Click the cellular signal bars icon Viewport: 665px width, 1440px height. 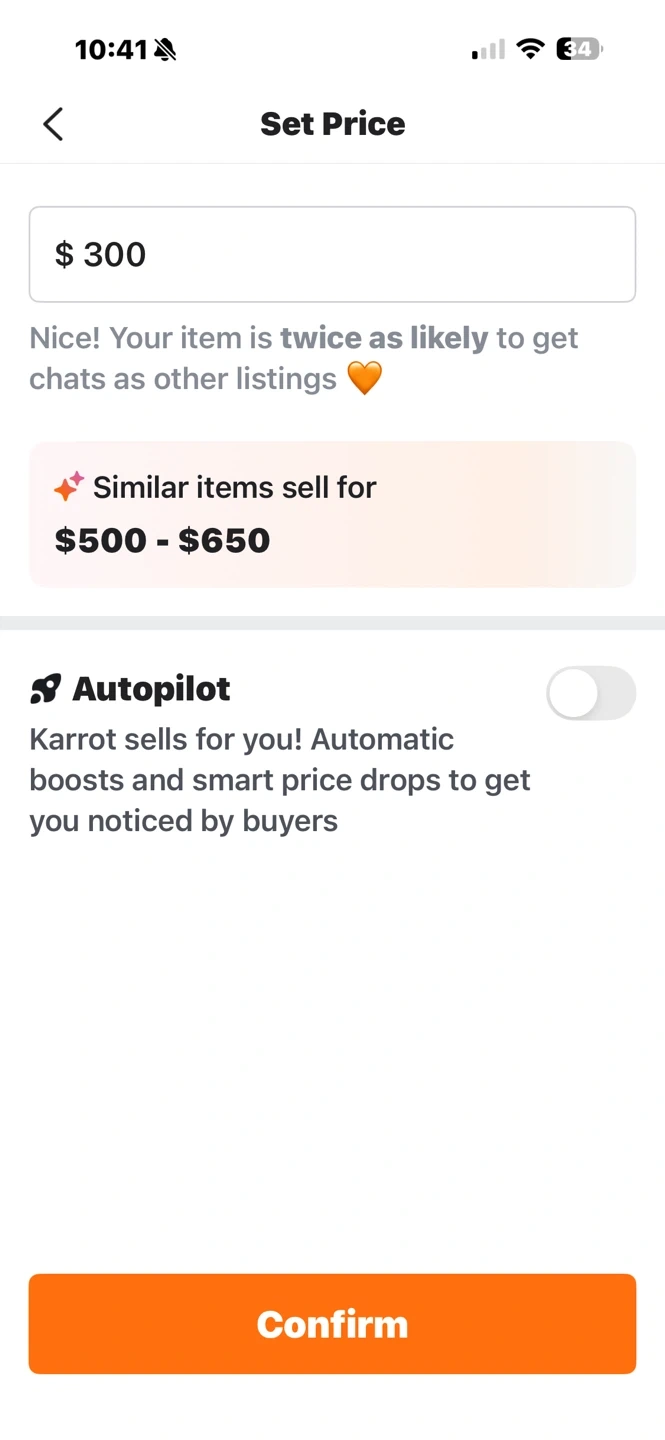[x=488, y=49]
